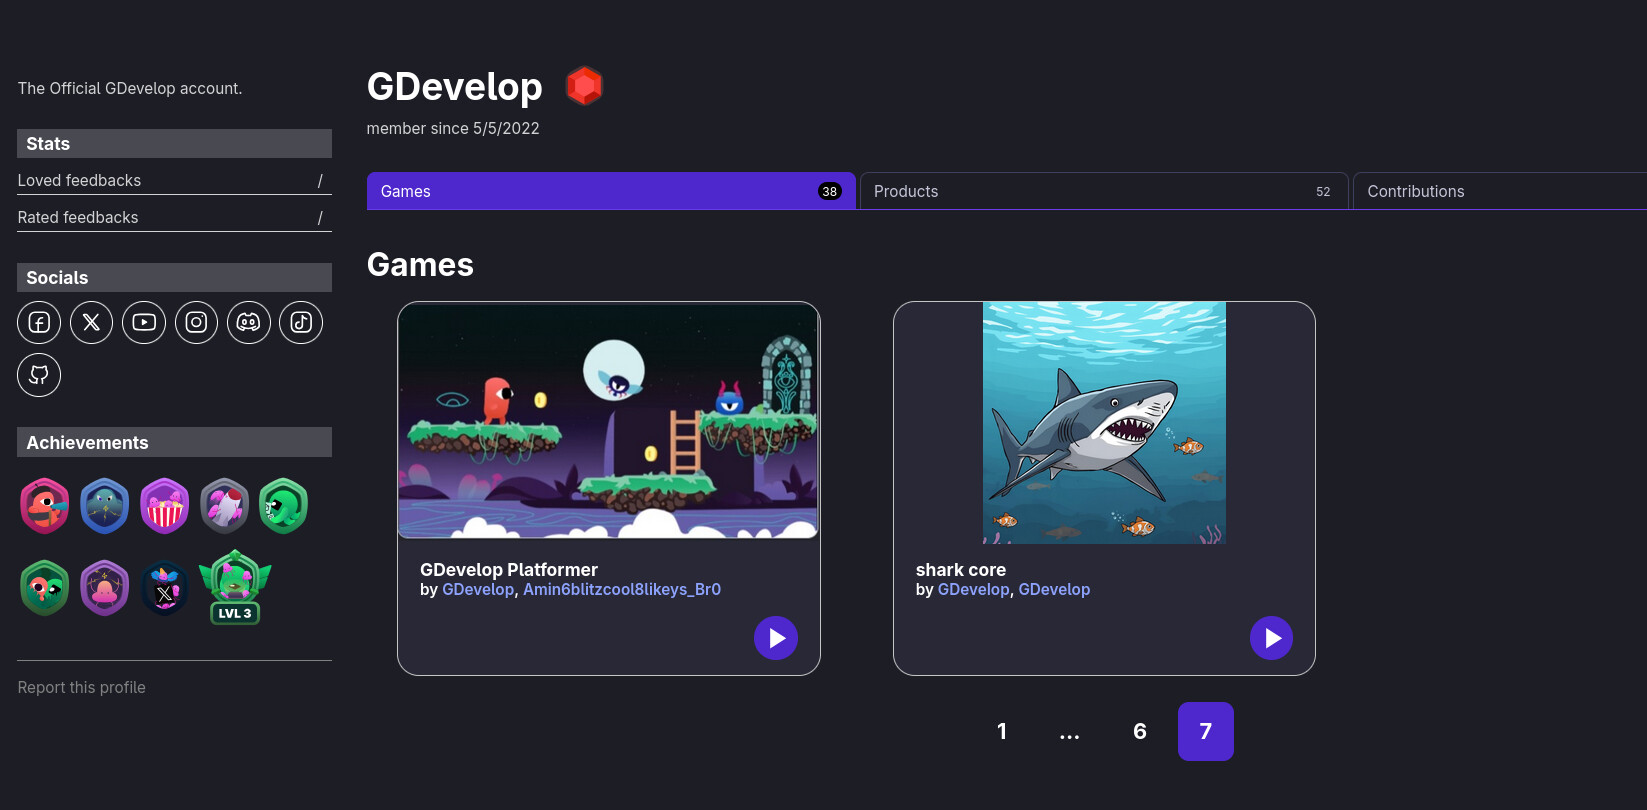
Task: Click the red gem badge beside GDevelop
Action: (584, 86)
